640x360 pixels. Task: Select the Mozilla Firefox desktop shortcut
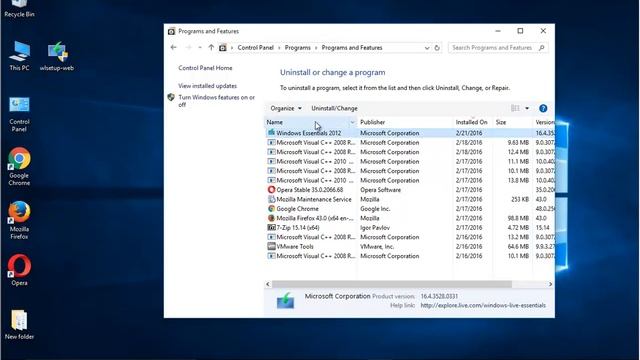click(x=19, y=220)
